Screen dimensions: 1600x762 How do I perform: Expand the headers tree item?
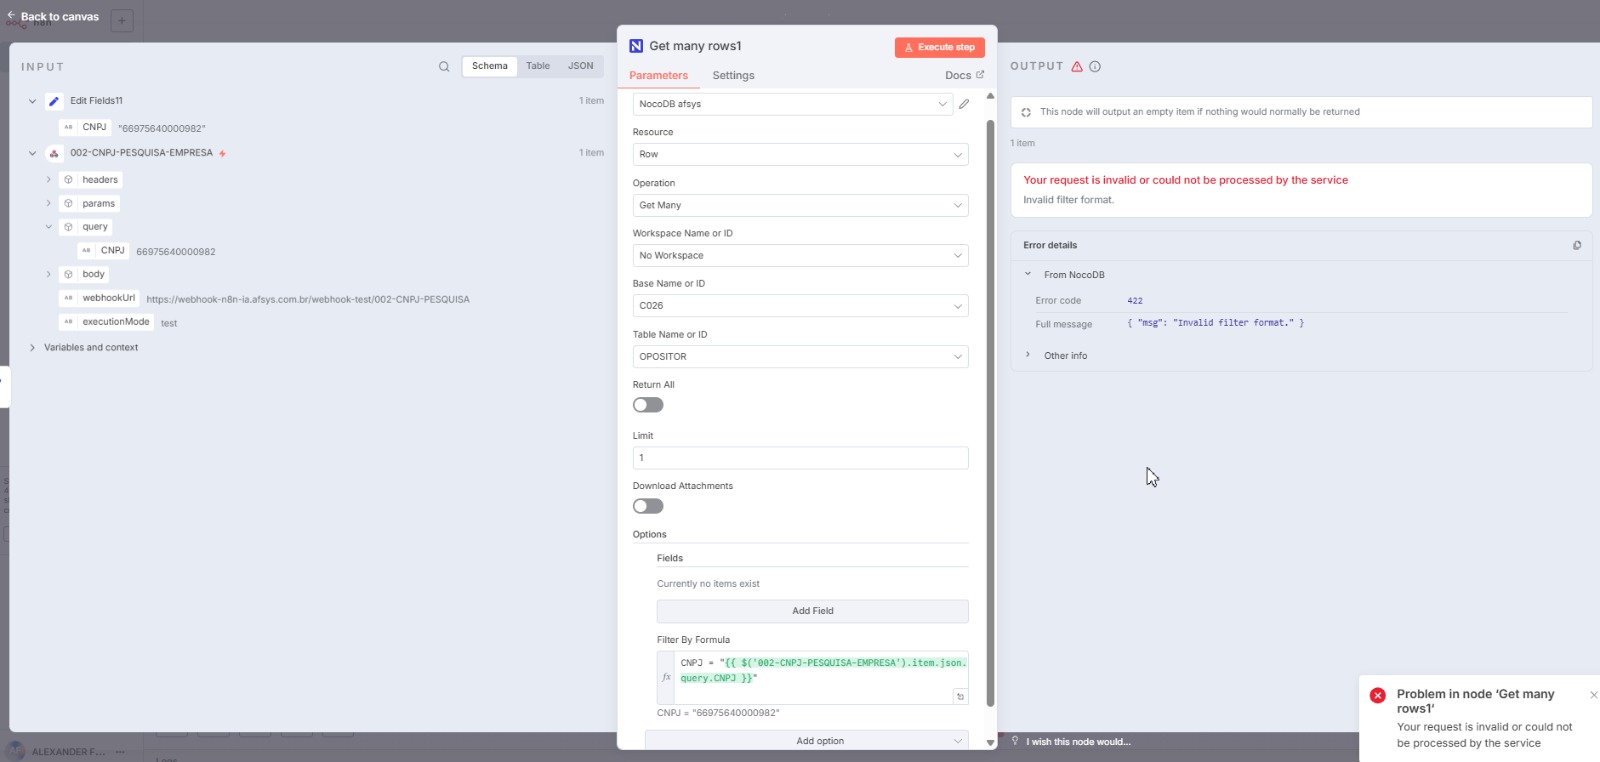[x=48, y=180]
